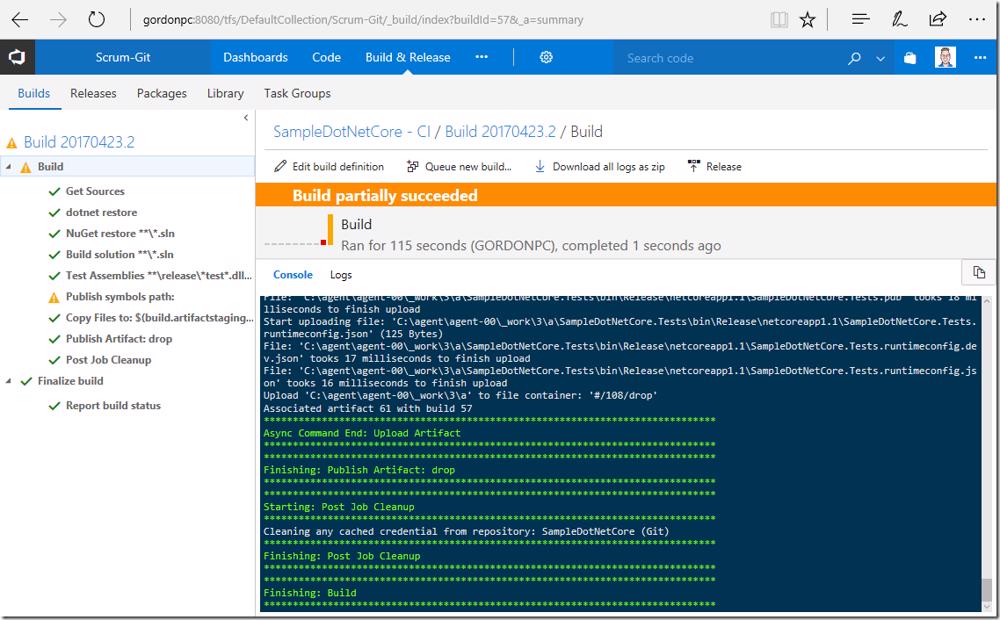This screenshot has height=620, width=1000.
Task: Switch to the Task Groups tab
Action: (297, 93)
